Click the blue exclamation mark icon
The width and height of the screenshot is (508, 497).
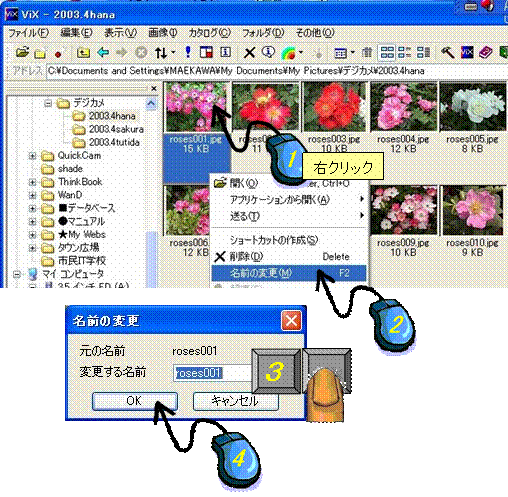[188, 52]
